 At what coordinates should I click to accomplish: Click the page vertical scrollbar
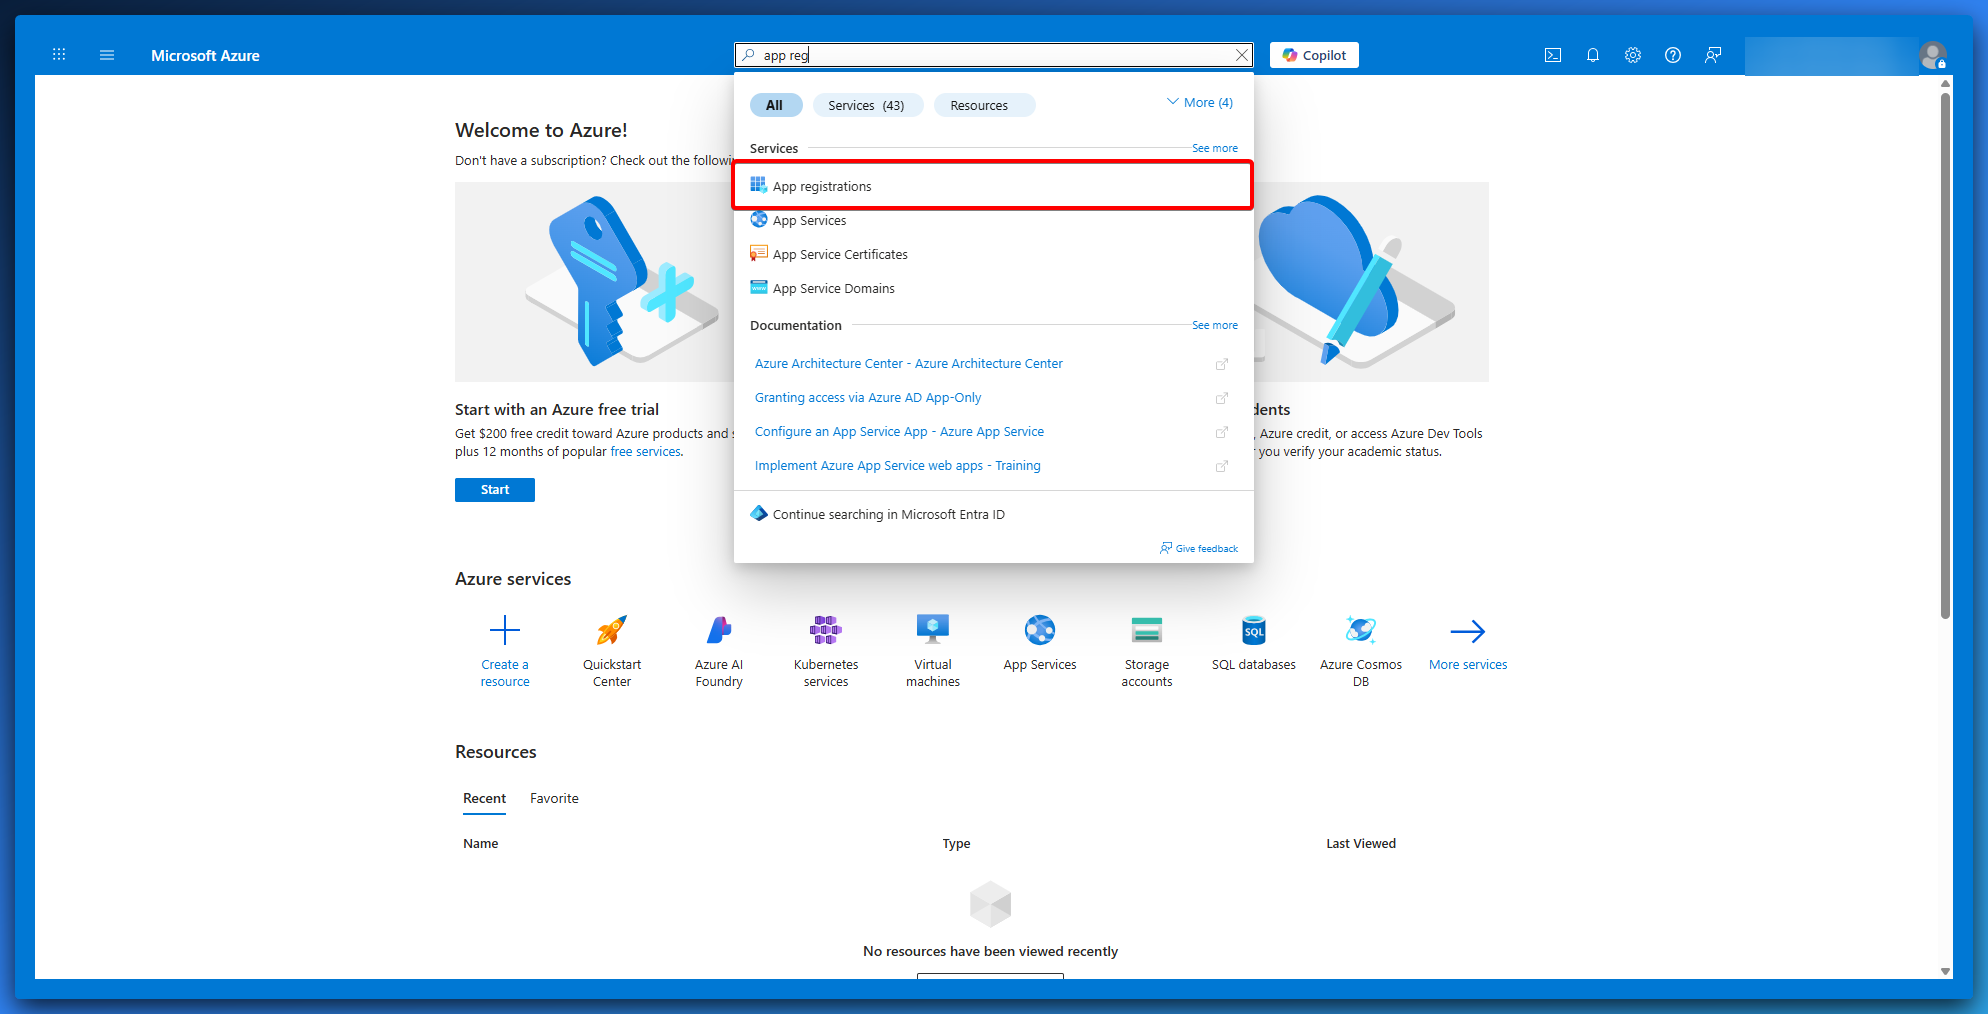pos(1945,355)
